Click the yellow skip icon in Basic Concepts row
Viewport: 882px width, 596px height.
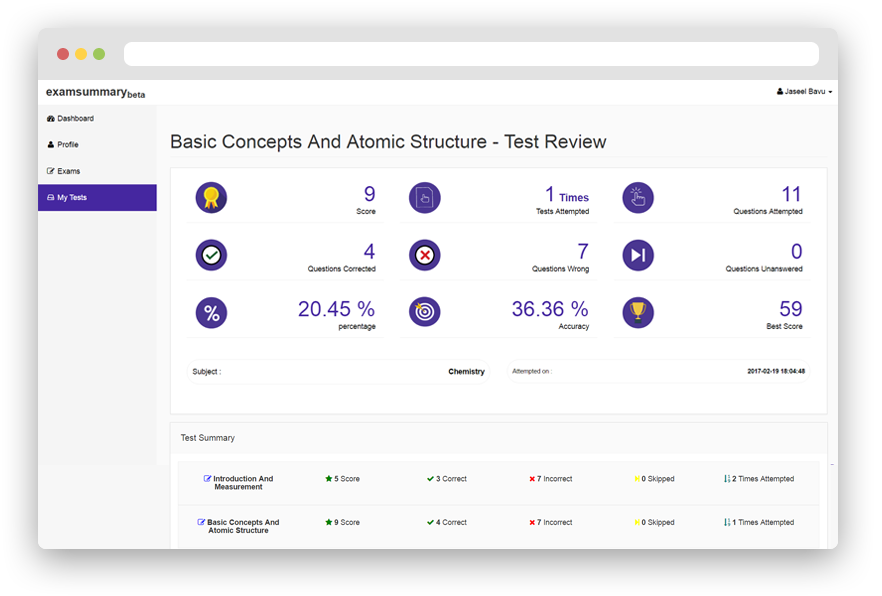tap(637, 522)
